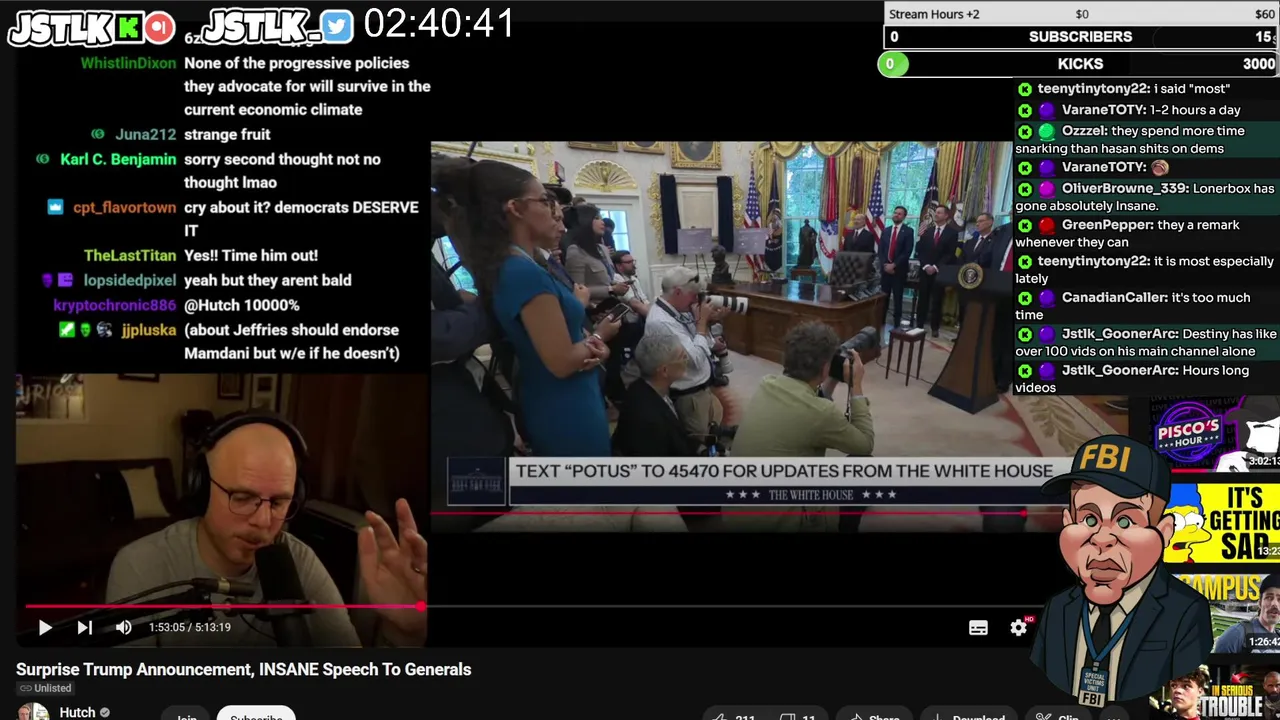Seek using the red video progress bar

(222, 606)
